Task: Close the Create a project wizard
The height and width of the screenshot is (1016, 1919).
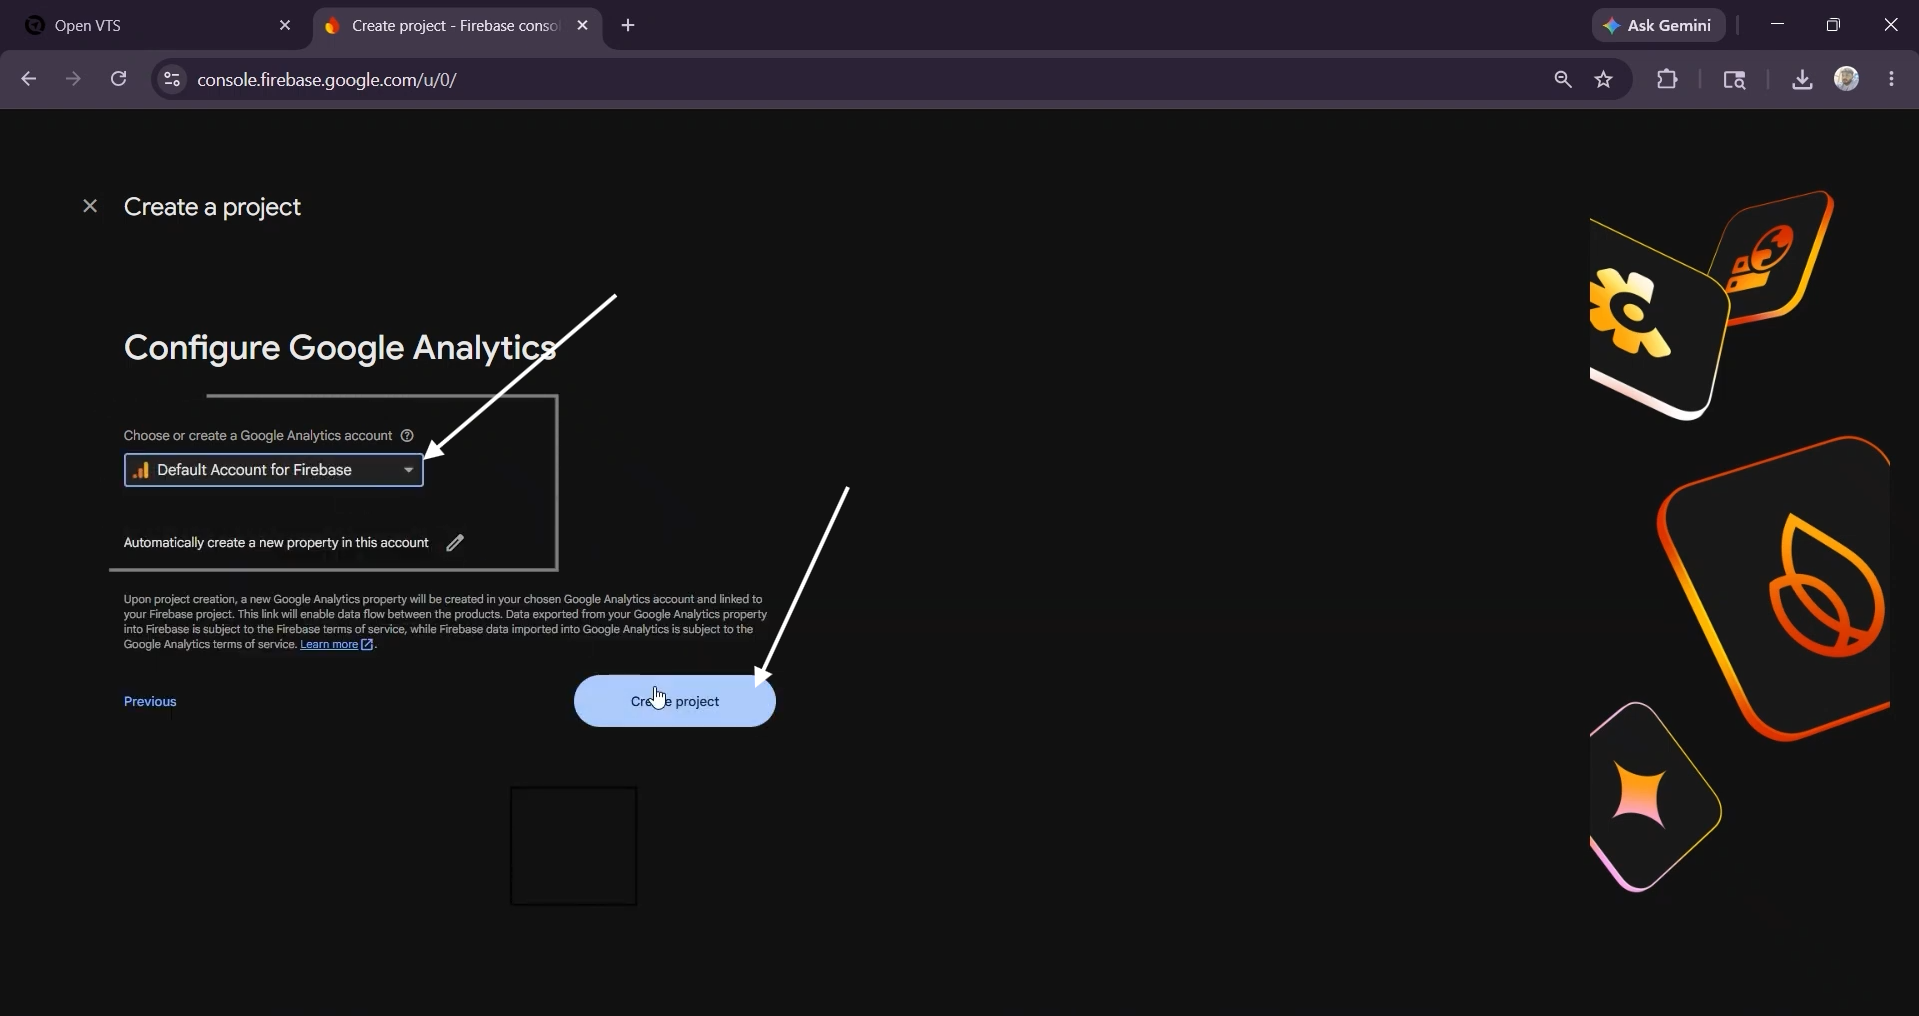Action: point(90,207)
